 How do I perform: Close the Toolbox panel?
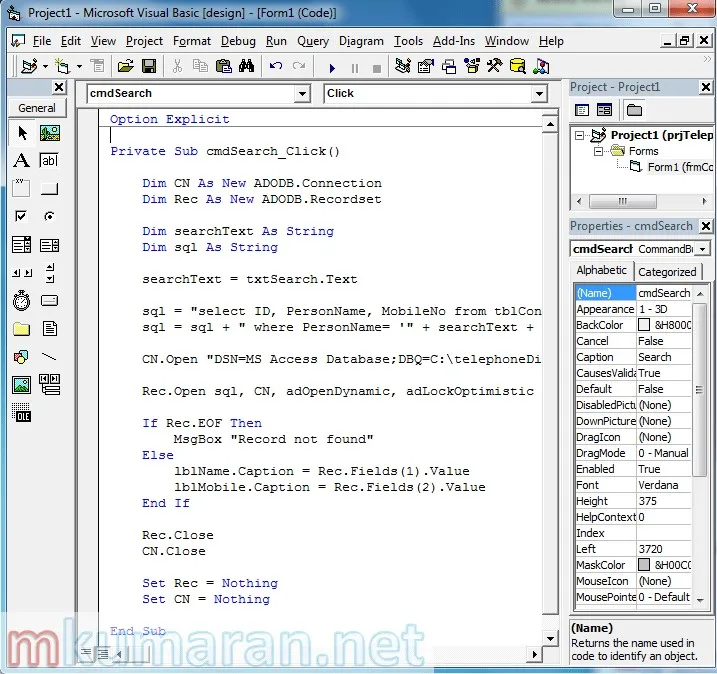(59, 87)
